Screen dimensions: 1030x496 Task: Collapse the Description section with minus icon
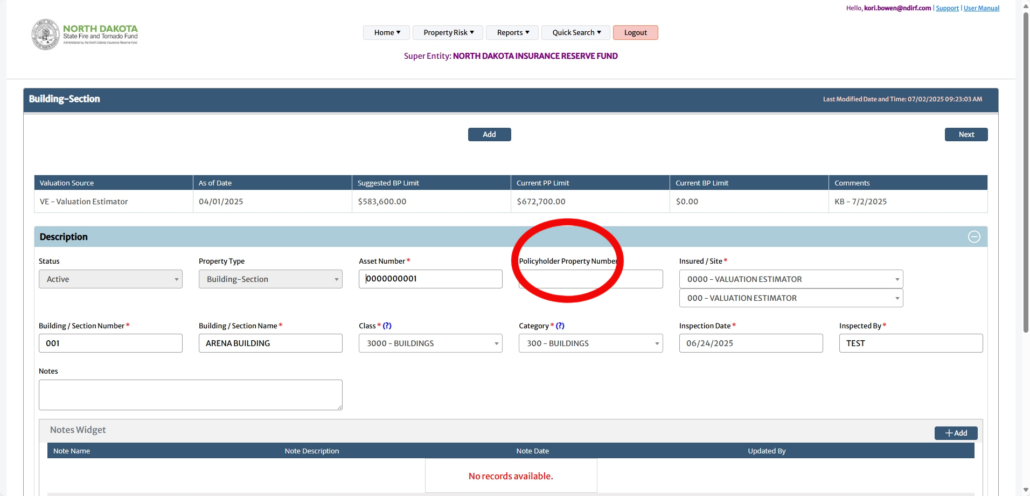[x=974, y=237]
